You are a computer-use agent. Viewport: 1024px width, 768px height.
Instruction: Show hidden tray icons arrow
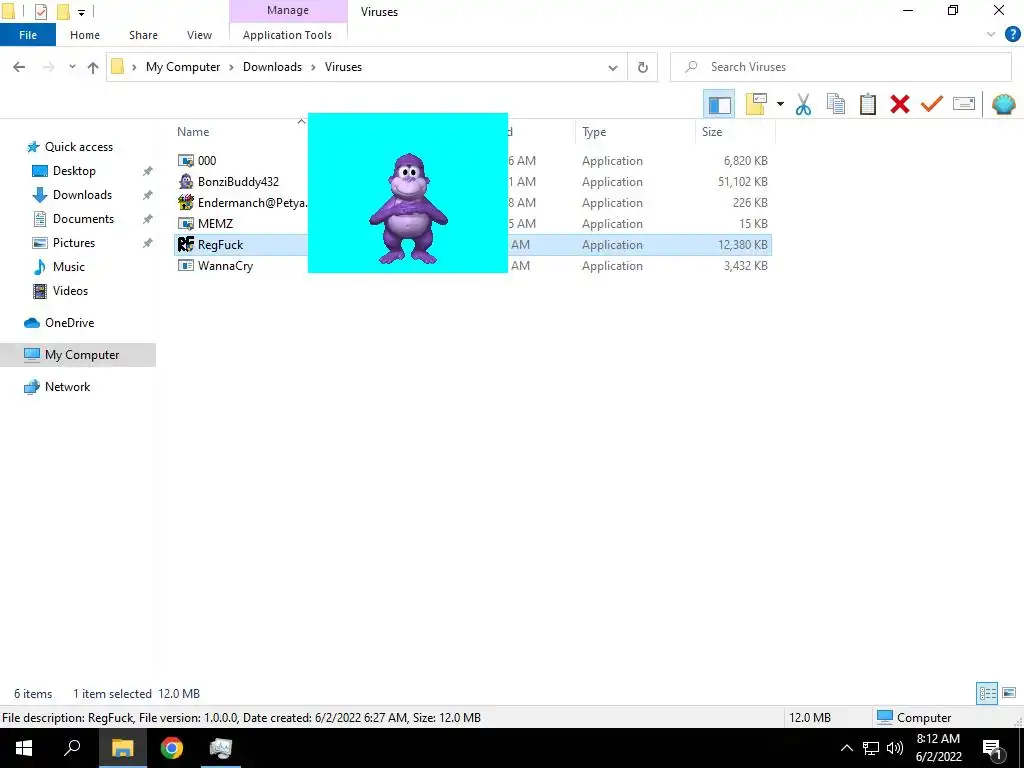pos(846,748)
